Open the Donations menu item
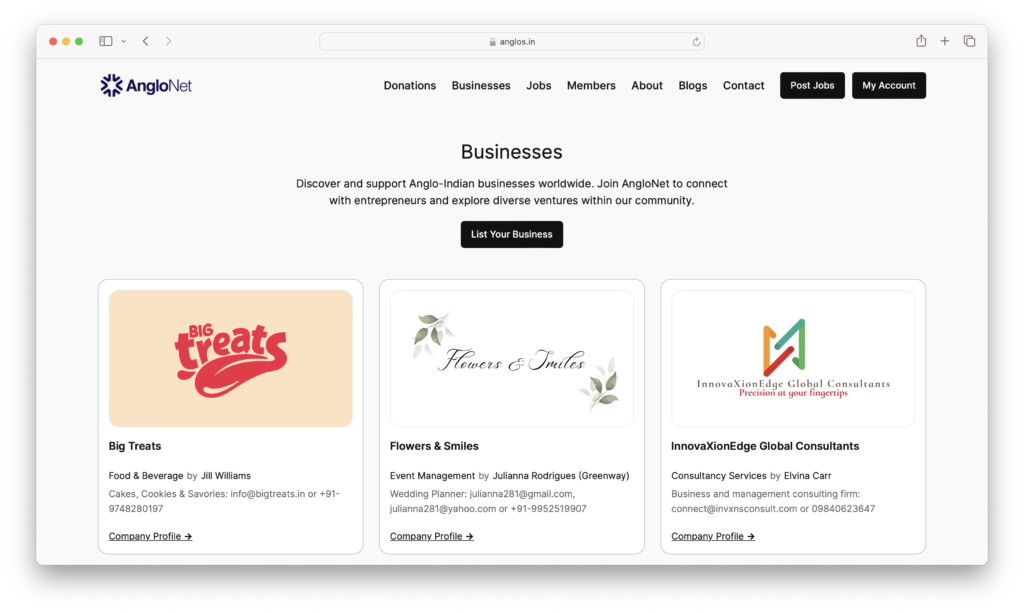 [409, 86]
